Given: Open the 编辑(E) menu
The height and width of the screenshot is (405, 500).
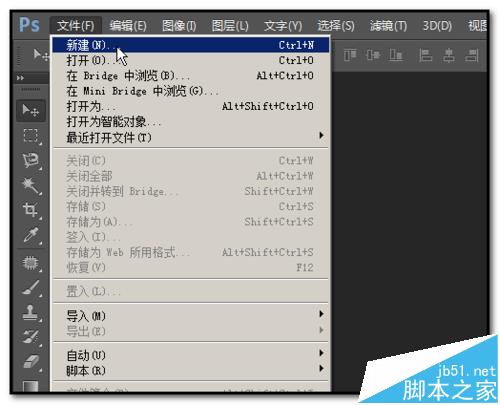Looking at the screenshot, I should 128,25.
